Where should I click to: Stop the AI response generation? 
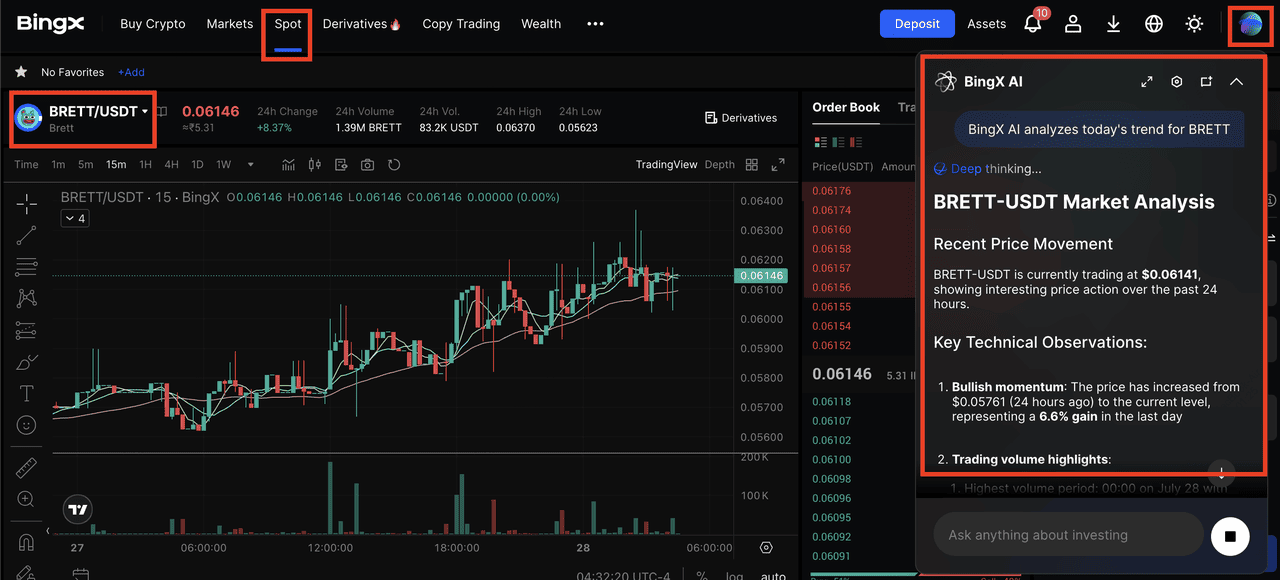[x=1230, y=536]
